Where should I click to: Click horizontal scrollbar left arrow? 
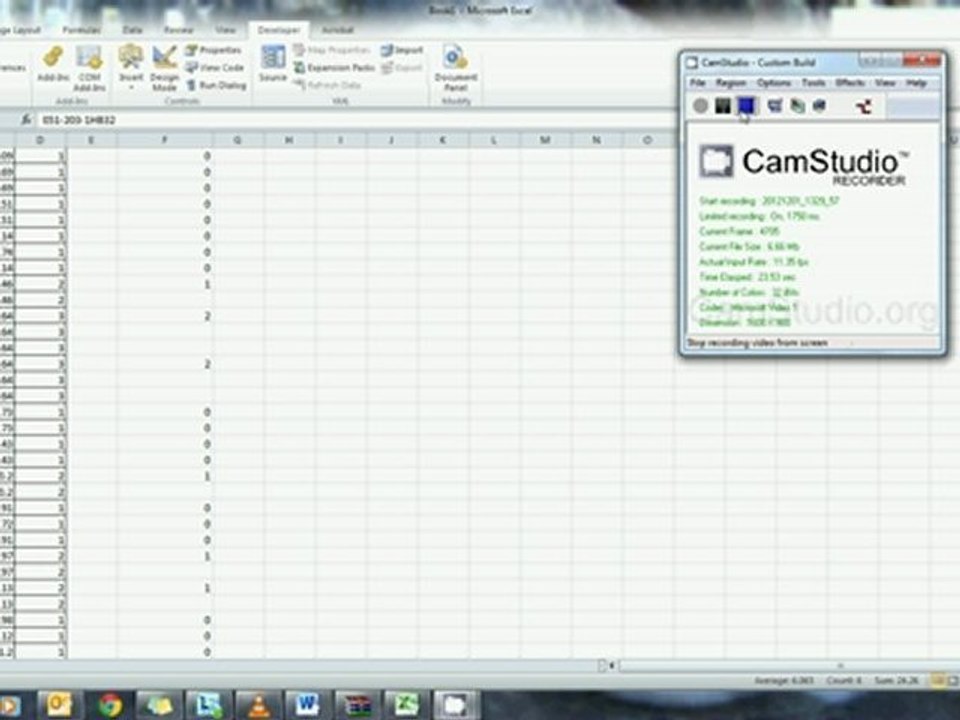(x=612, y=665)
